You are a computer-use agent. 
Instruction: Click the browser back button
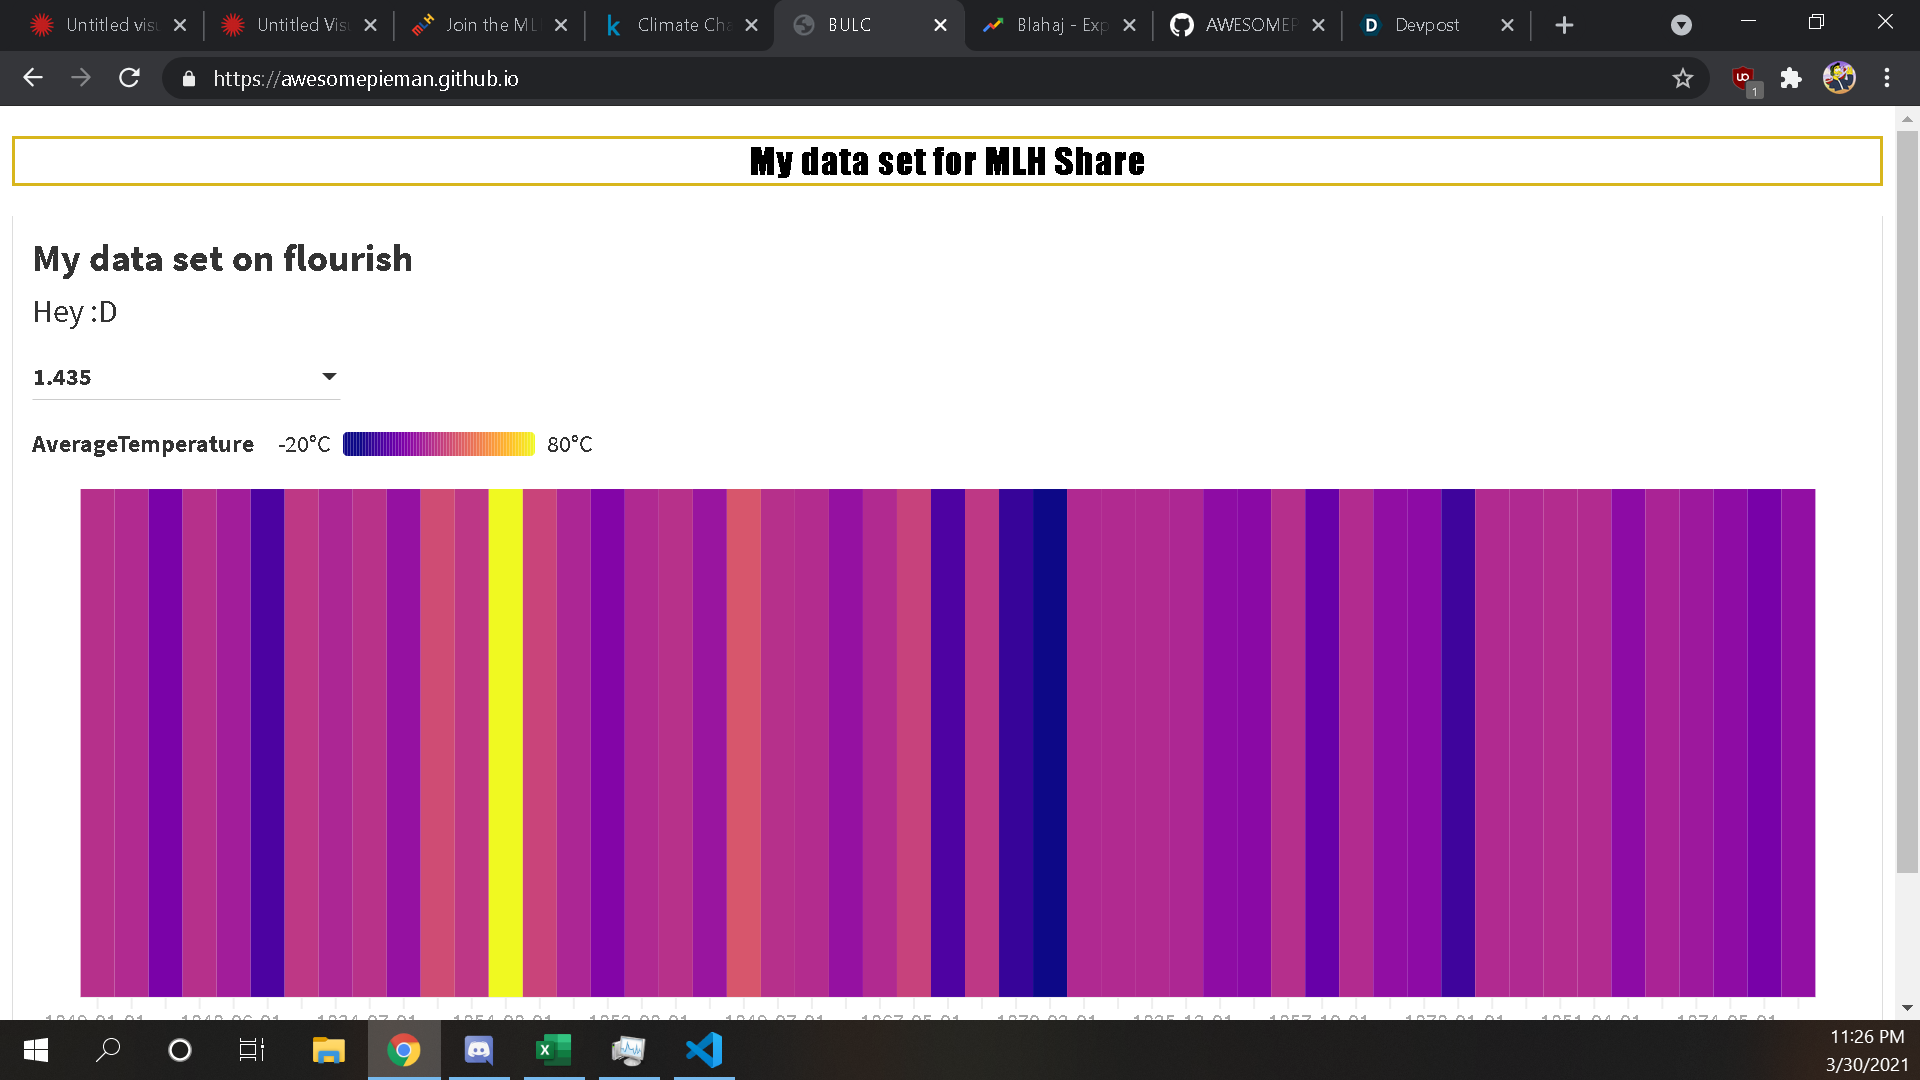(x=33, y=77)
